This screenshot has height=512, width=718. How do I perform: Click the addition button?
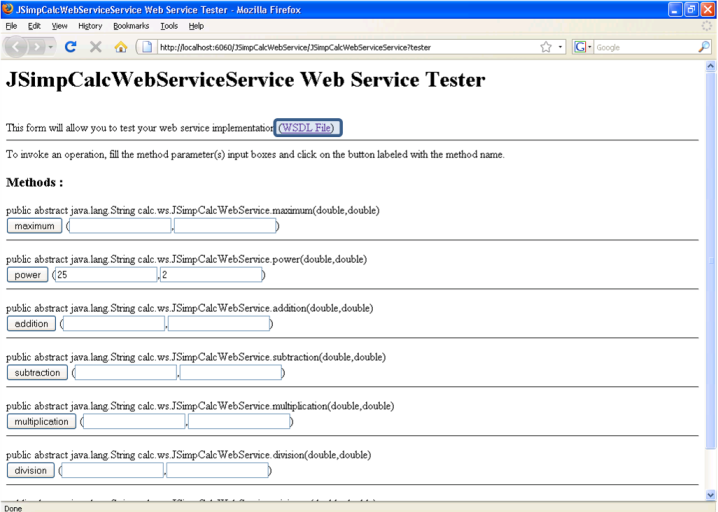coord(31,324)
